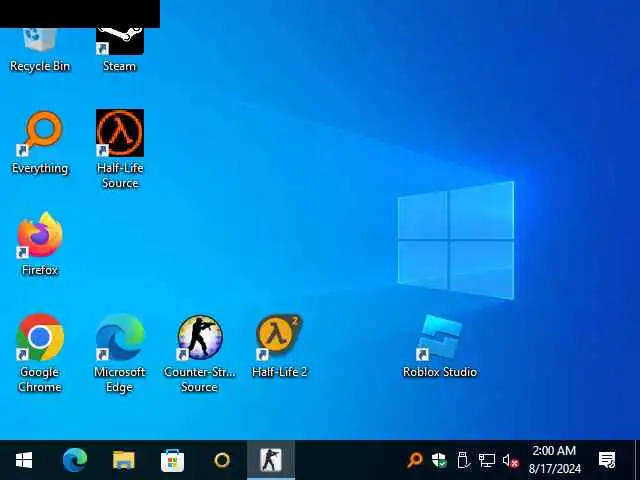Click the Safely Remove Hardware USB icon
The width and height of the screenshot is (640, 480).
tap(463, 460)
